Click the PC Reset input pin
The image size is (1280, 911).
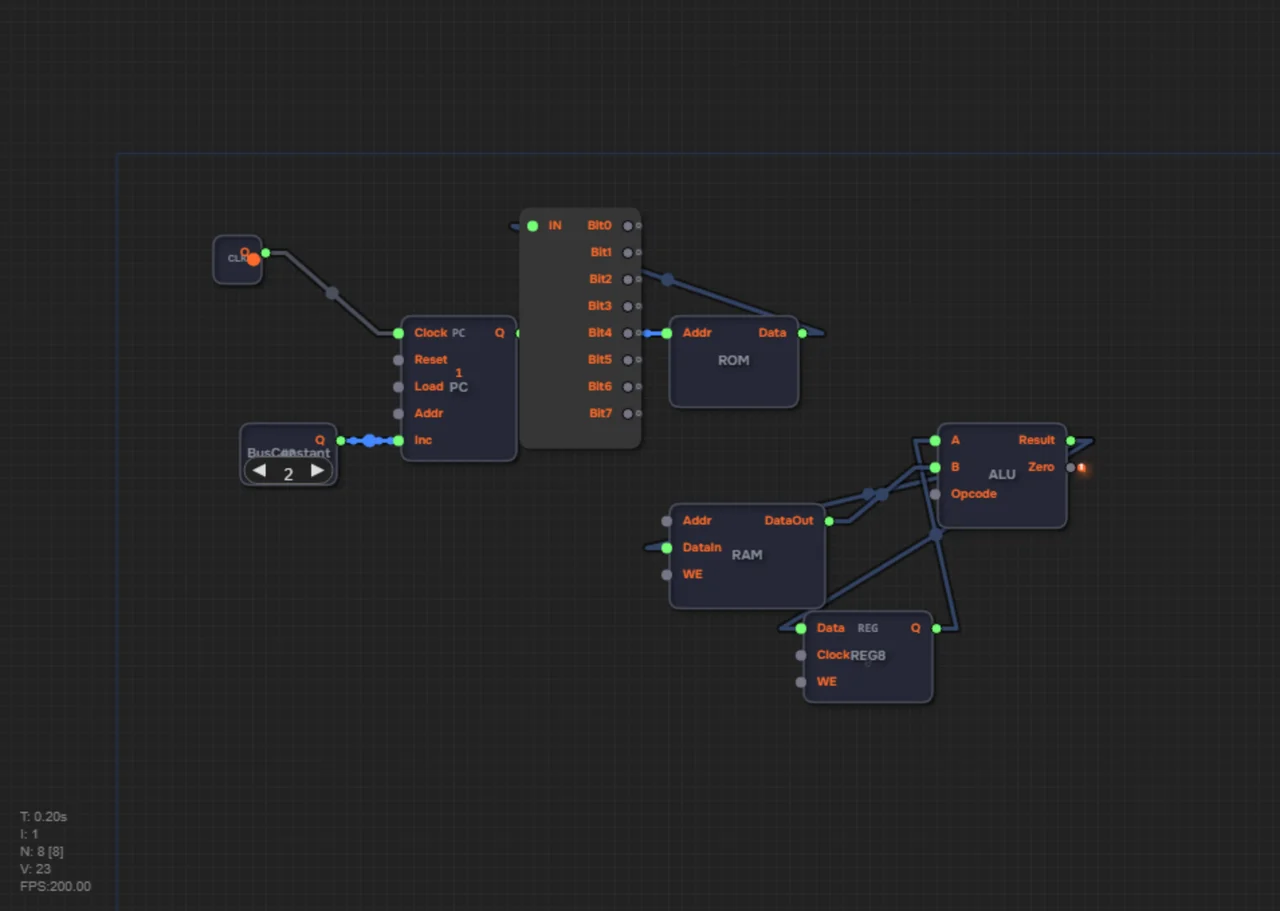(x=398, y=360)
